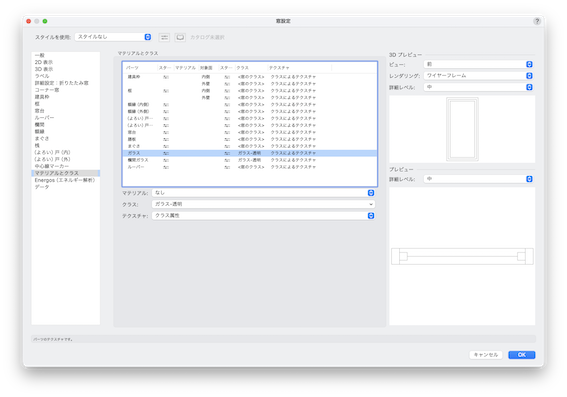The image size is (567, 397).
Task: Click ガラス-透明 class cell in 欄間ガラス row
Action: 249,160
